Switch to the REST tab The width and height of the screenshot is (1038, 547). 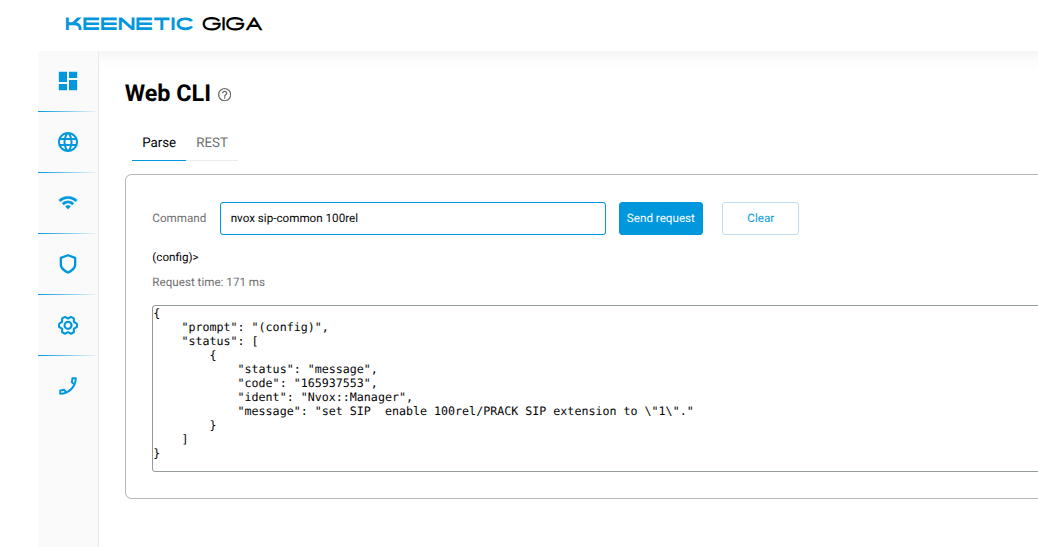click(212, 143)
